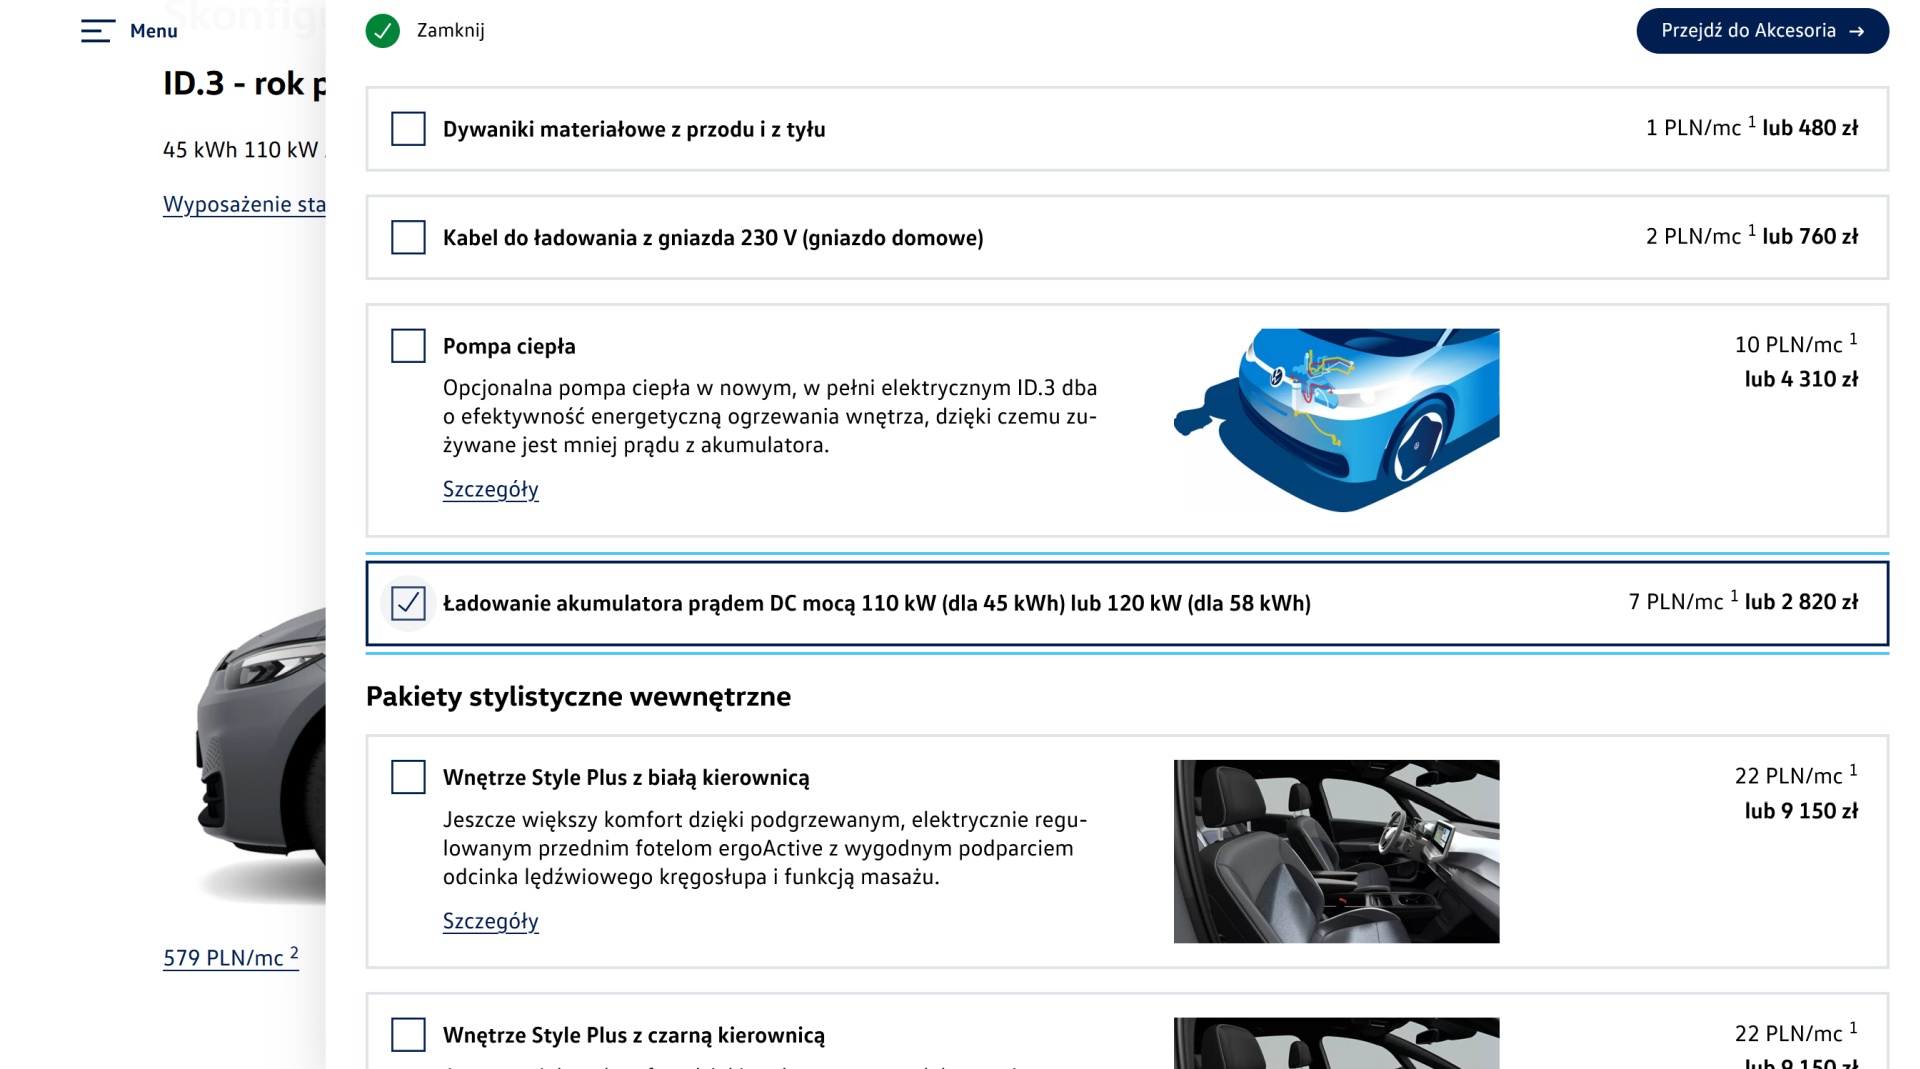Image resolution: width=1920 pixels, height=1069 pixels.
Task: Click the Menu text label
Action: pos(154,31)
